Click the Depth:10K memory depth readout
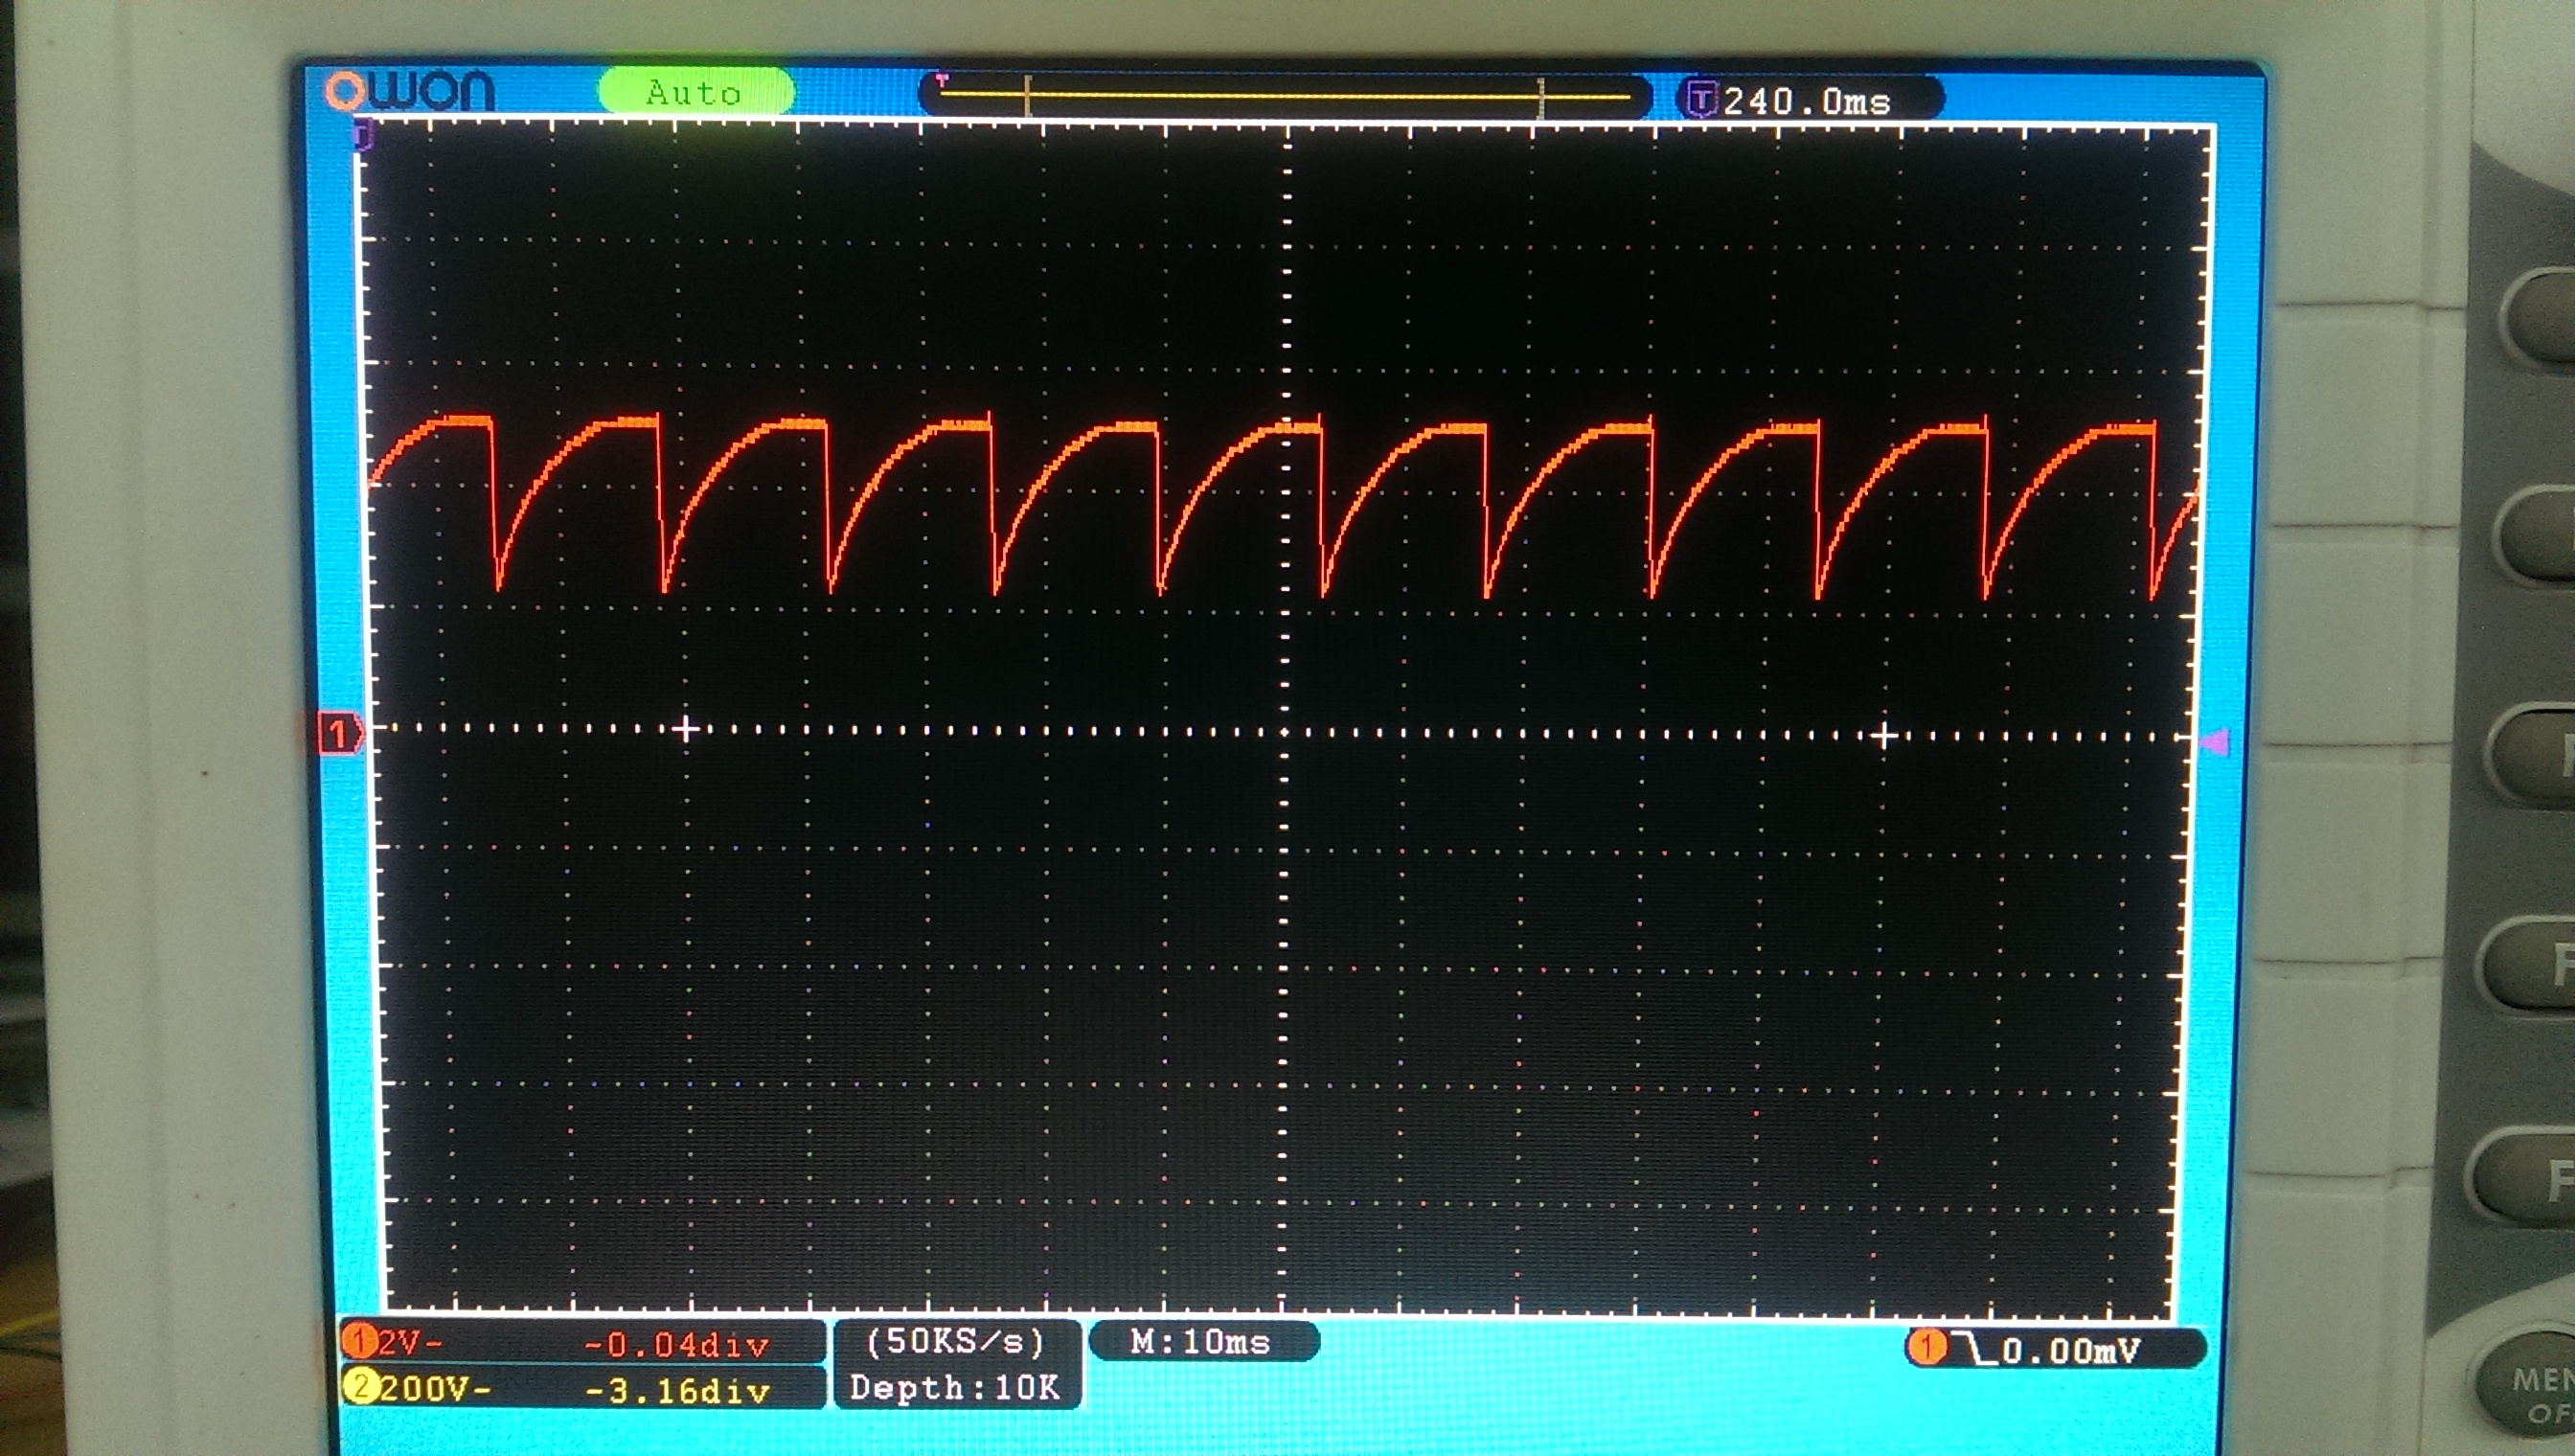This screenshot has width=2575, height=1456. (954, 1387)
